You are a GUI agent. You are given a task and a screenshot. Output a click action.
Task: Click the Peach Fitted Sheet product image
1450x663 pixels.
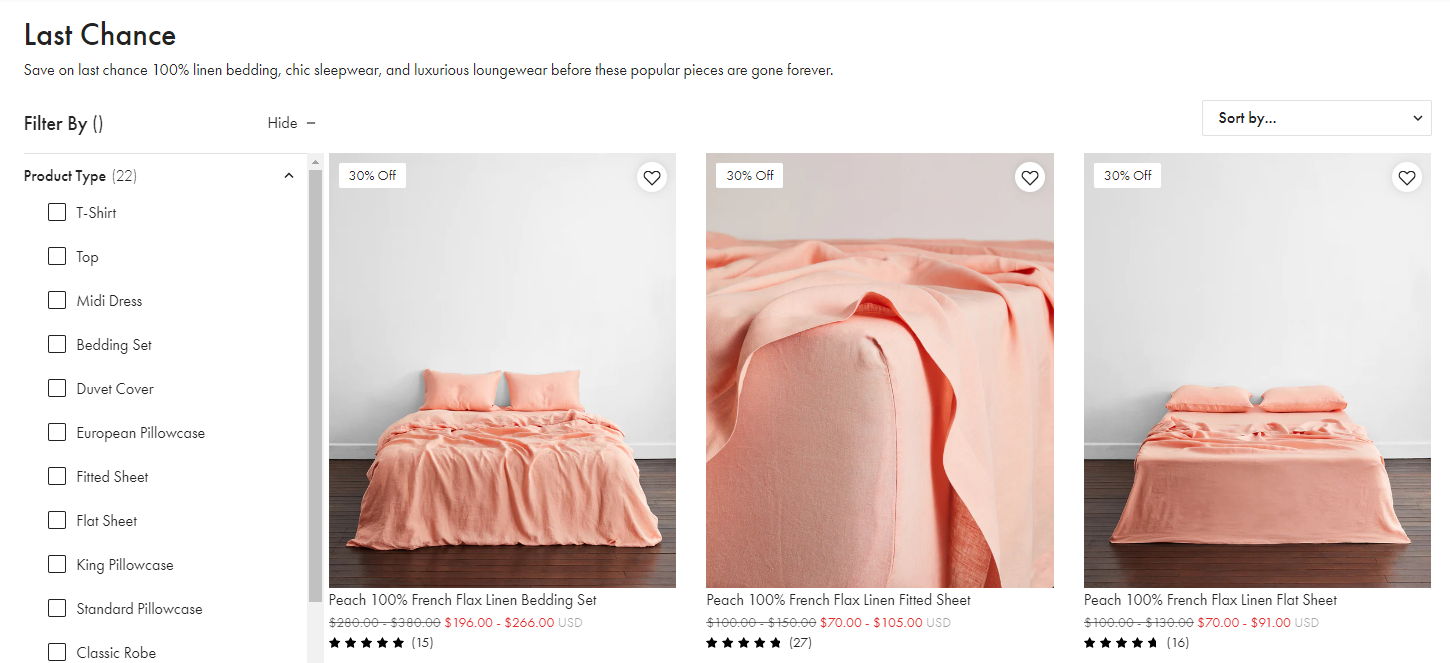click(879, 370)
